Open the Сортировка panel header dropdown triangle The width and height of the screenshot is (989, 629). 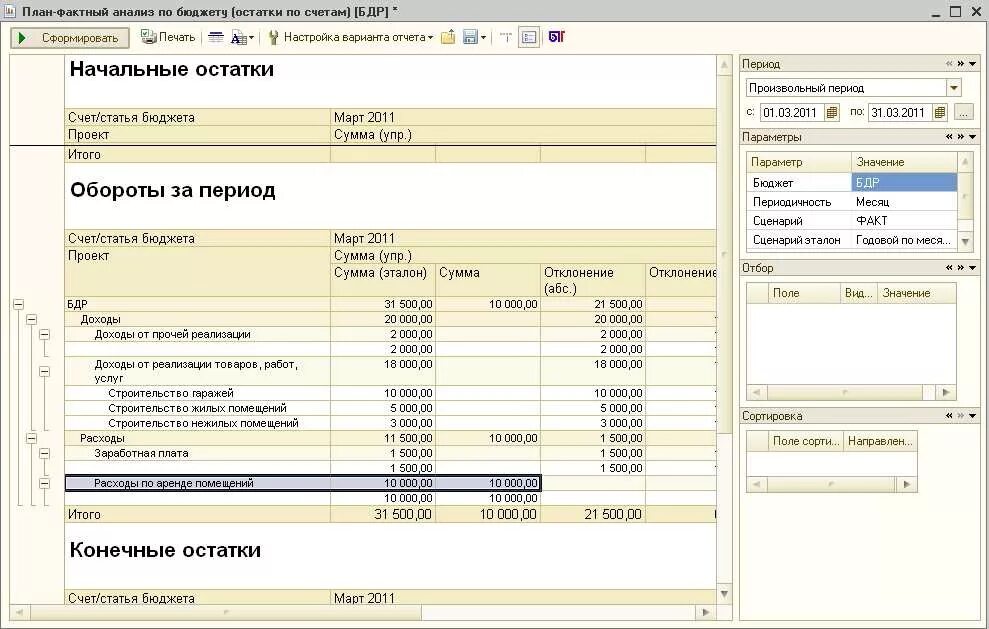973,416
